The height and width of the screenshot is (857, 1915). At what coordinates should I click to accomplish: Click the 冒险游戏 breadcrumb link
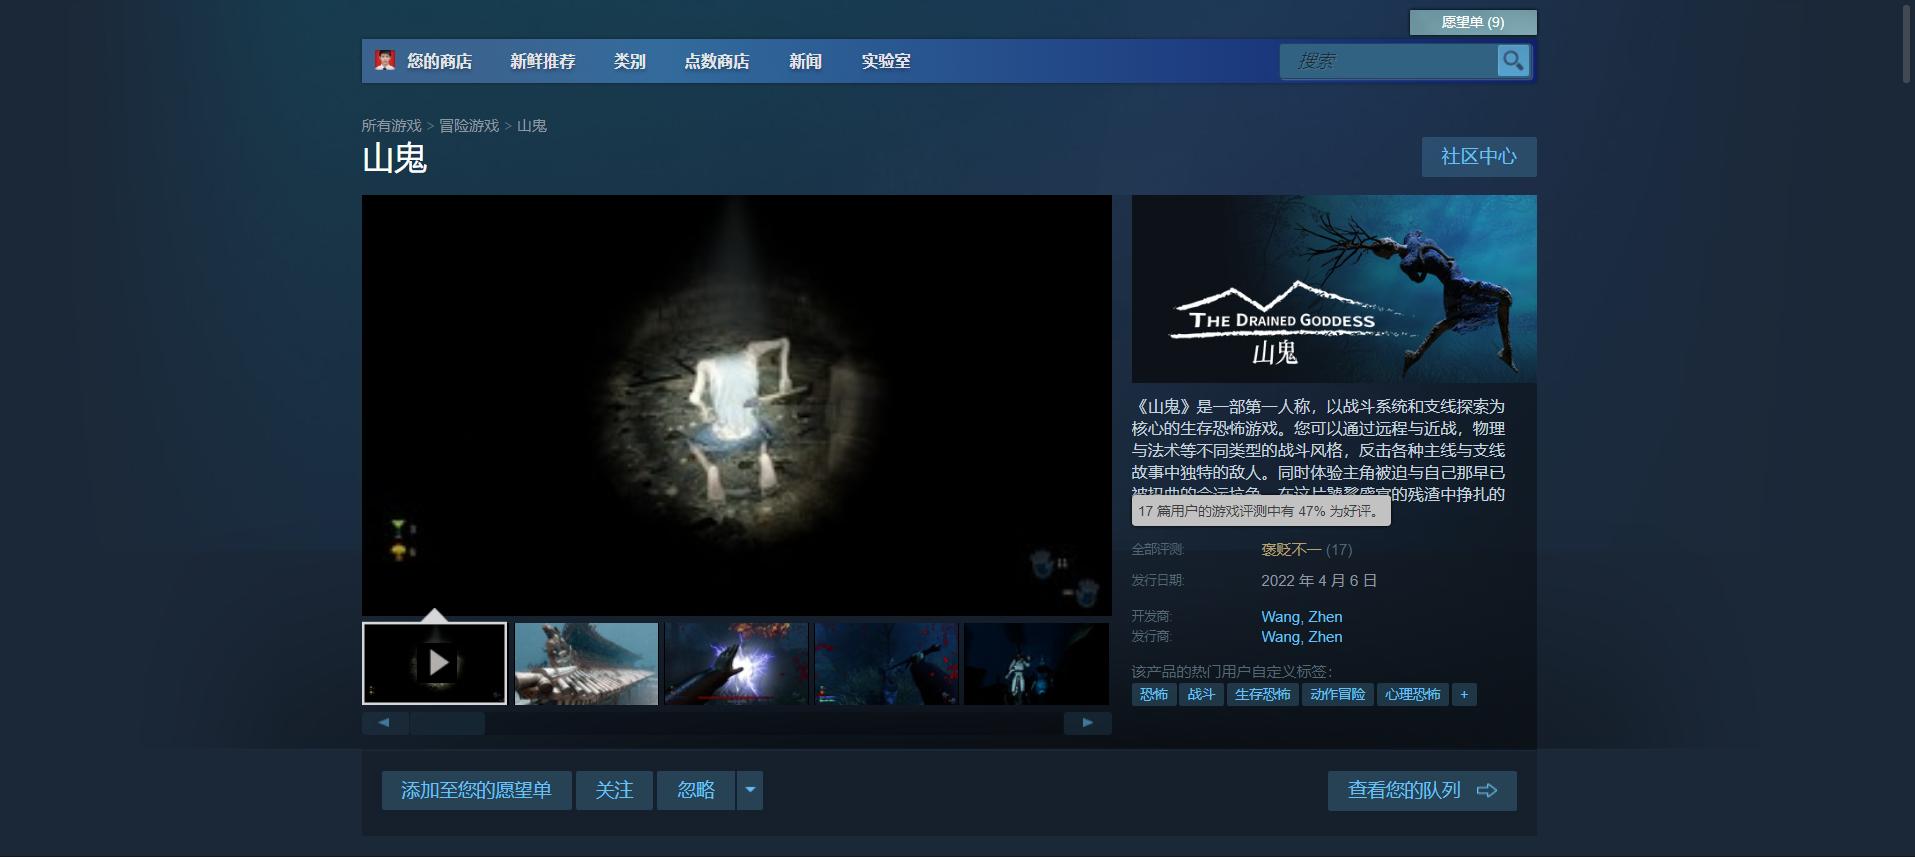469,126
